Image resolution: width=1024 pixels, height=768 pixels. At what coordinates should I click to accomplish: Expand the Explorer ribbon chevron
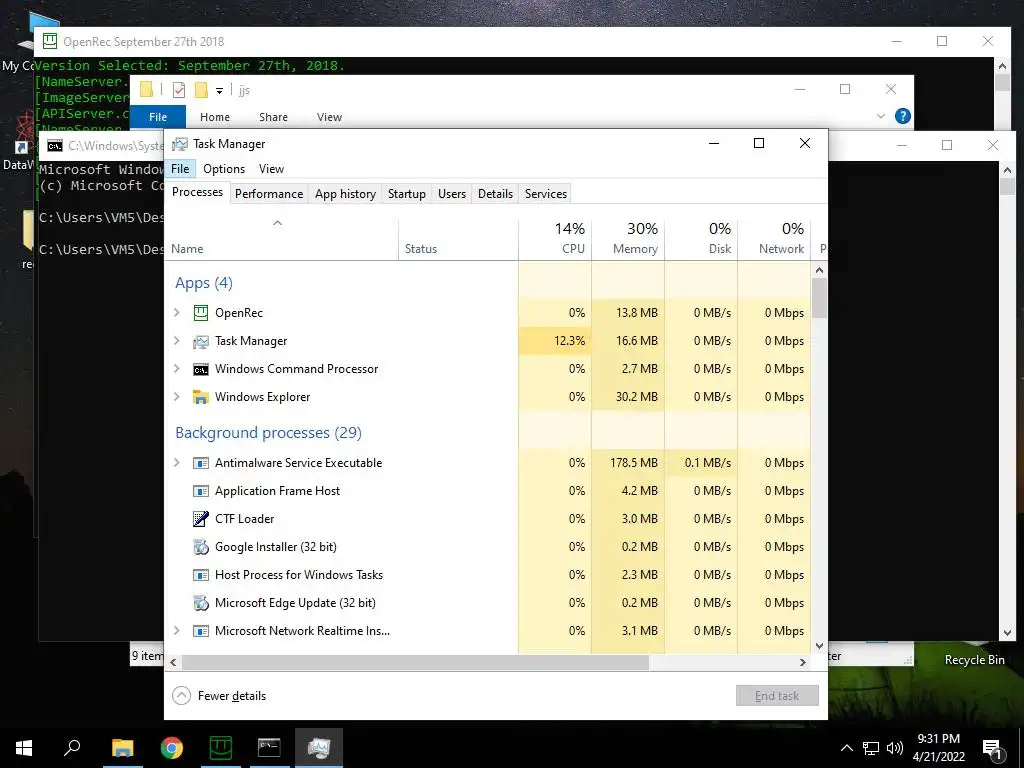[880, 116]
